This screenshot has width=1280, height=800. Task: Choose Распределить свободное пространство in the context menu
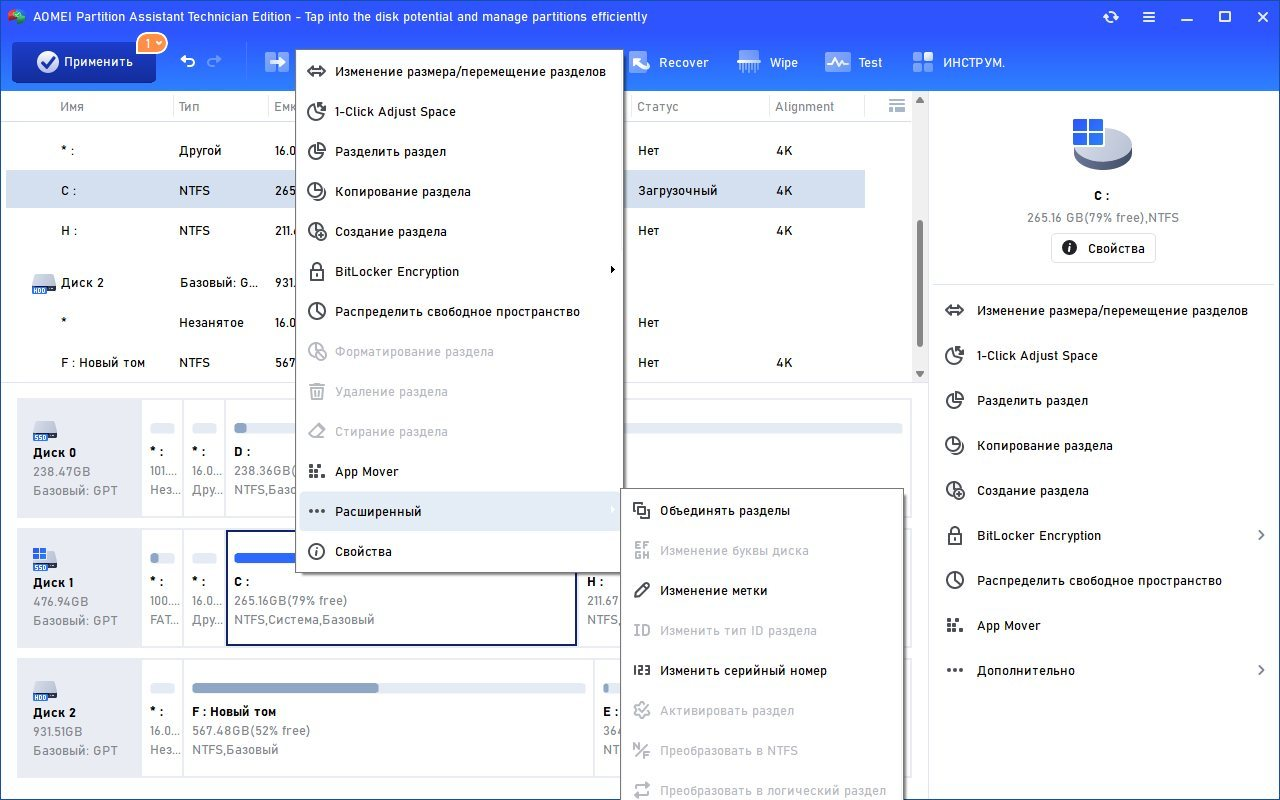click(x=460, y=312)
